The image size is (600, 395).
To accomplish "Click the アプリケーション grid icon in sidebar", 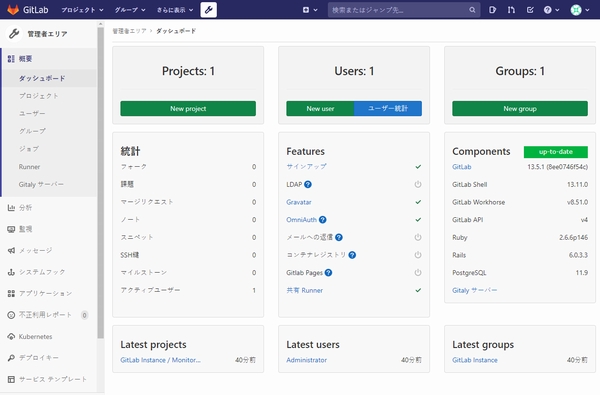I will 11,293.
